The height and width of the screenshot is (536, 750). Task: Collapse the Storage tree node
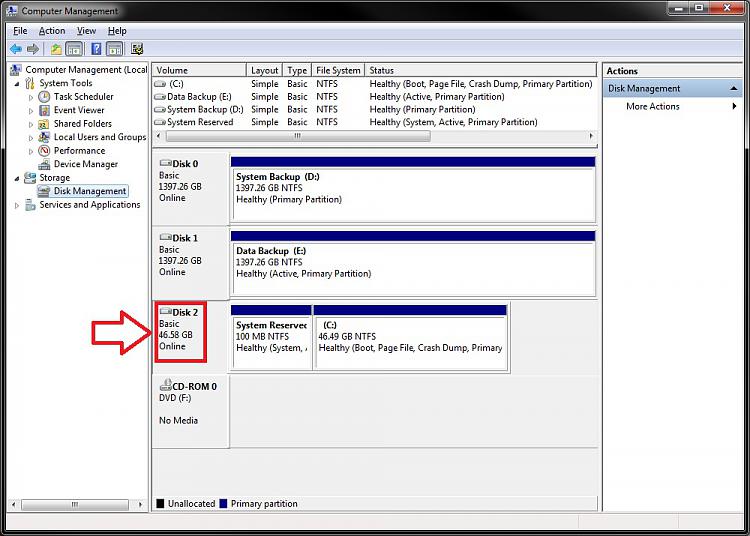(x=17, y=178)
